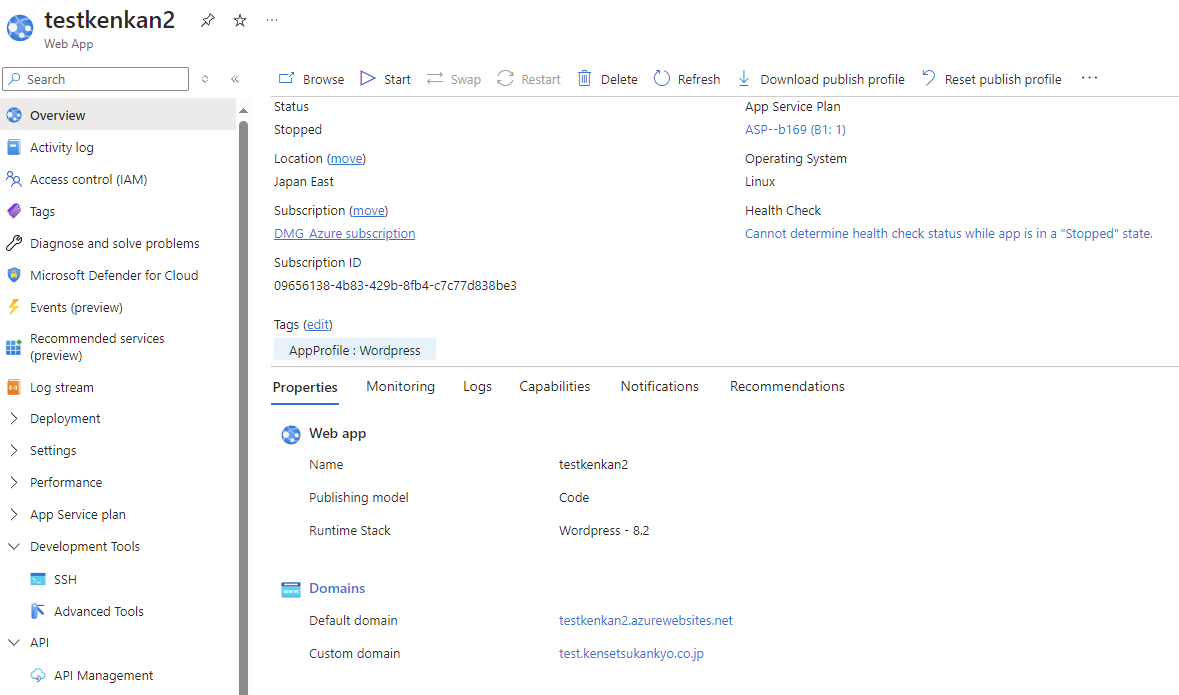The image size is (1179, 695).
Task: Click the Subscription move link
Action: pyautogui.click(x=369, y=211)
